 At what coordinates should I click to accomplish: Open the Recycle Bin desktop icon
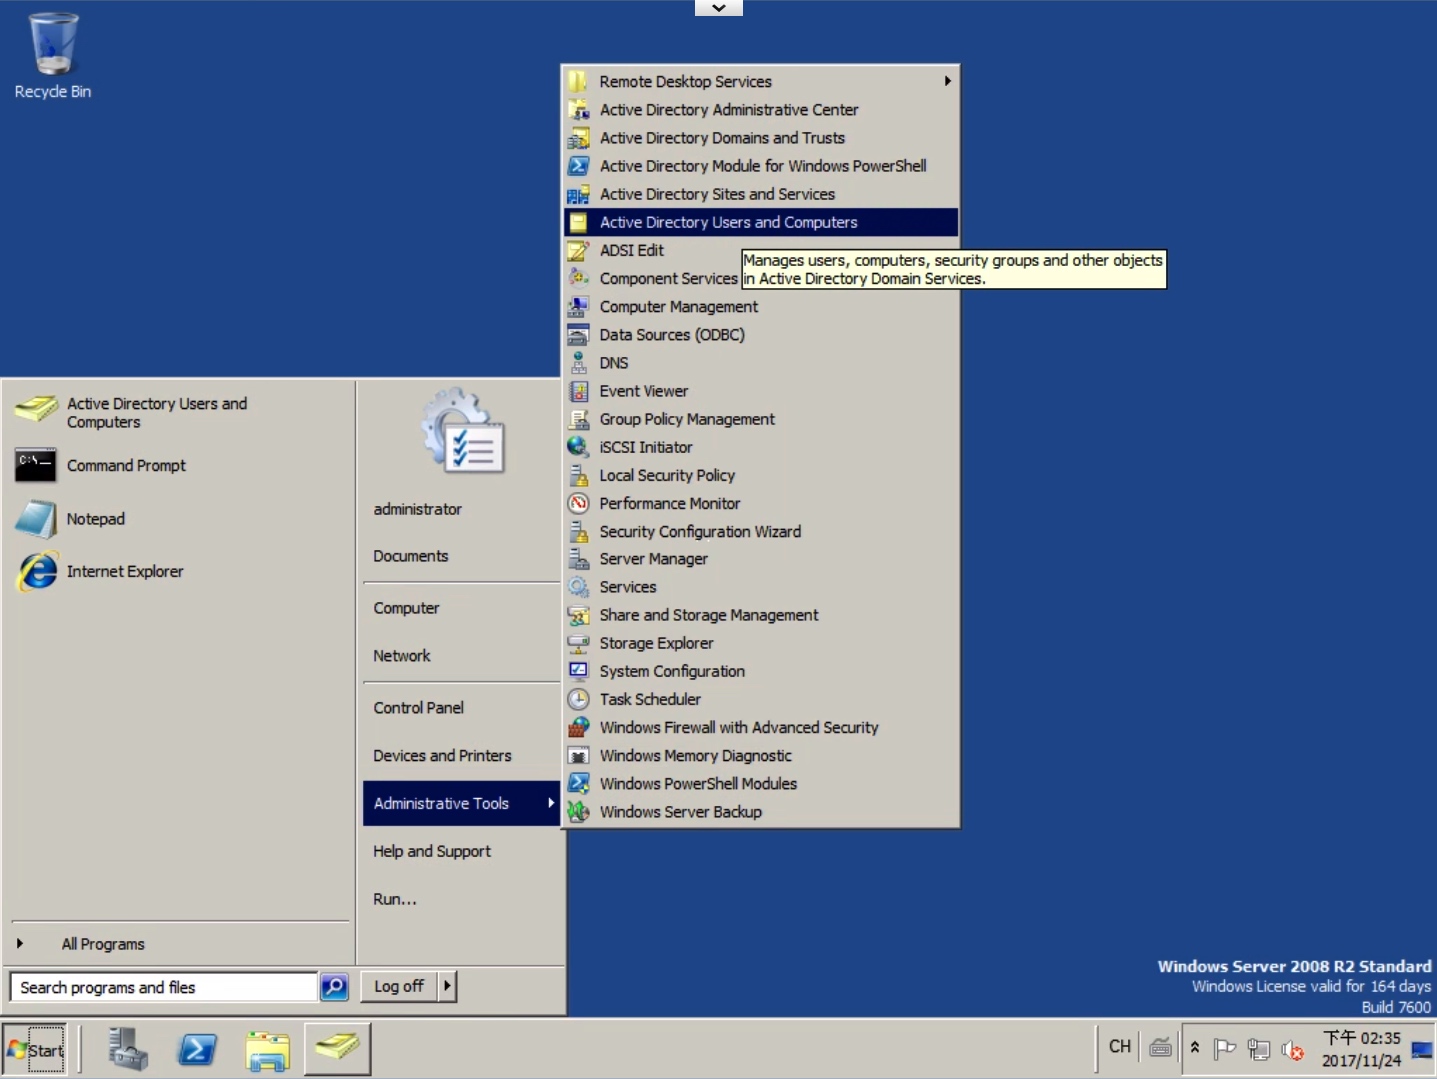52,55
